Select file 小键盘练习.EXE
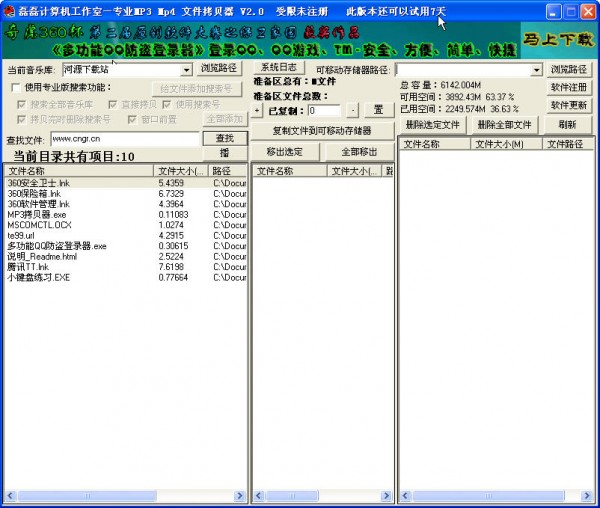The image size is (600, 508). click(x=39, y=277)
